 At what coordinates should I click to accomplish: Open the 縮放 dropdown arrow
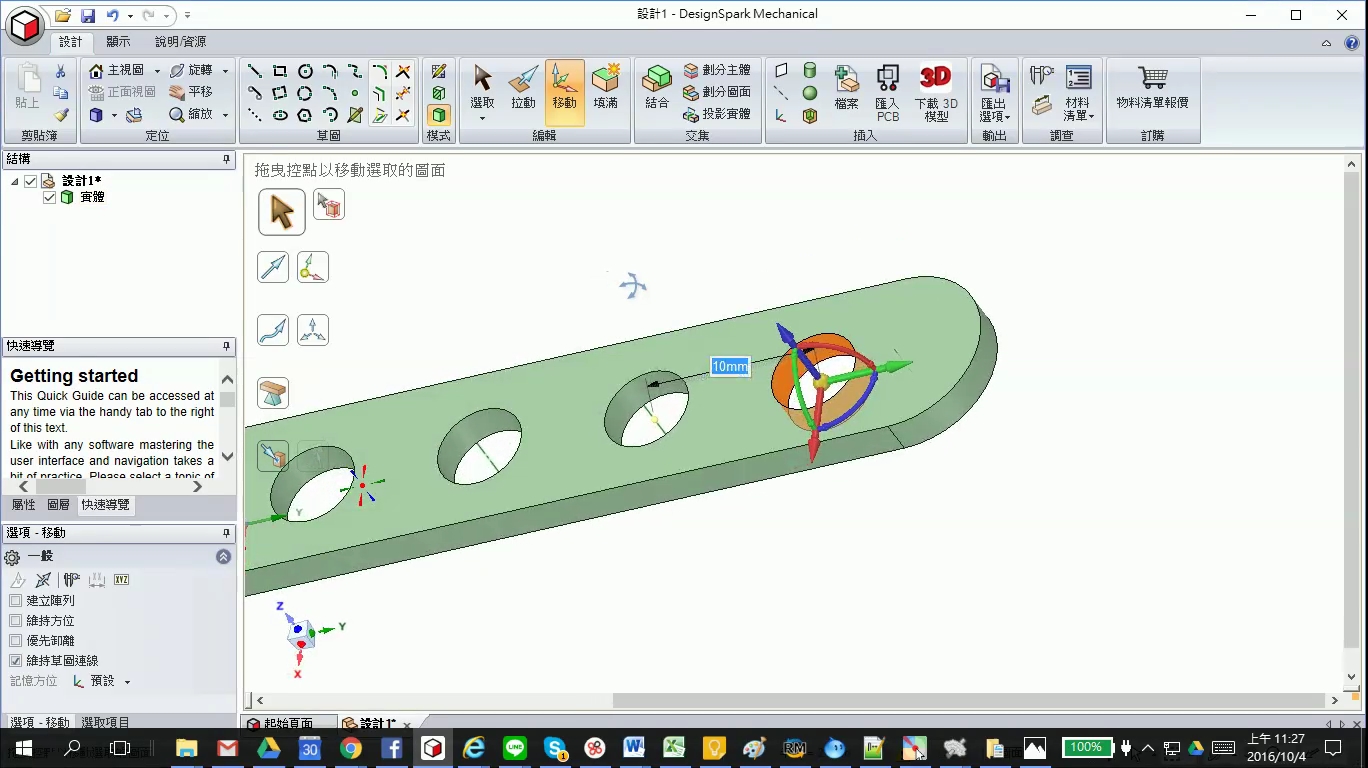click(x=225, y=115)
